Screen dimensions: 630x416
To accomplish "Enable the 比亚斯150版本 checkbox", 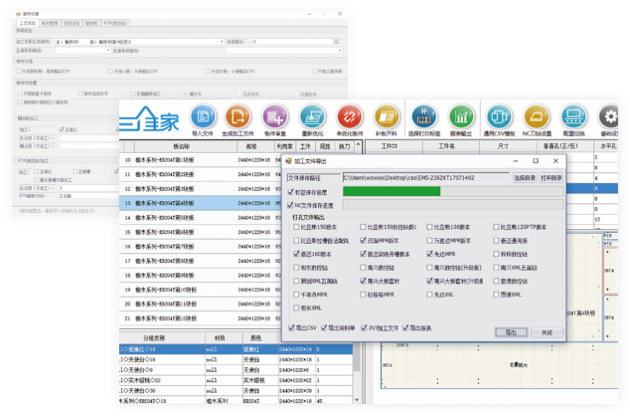I will tap(296, 227).
